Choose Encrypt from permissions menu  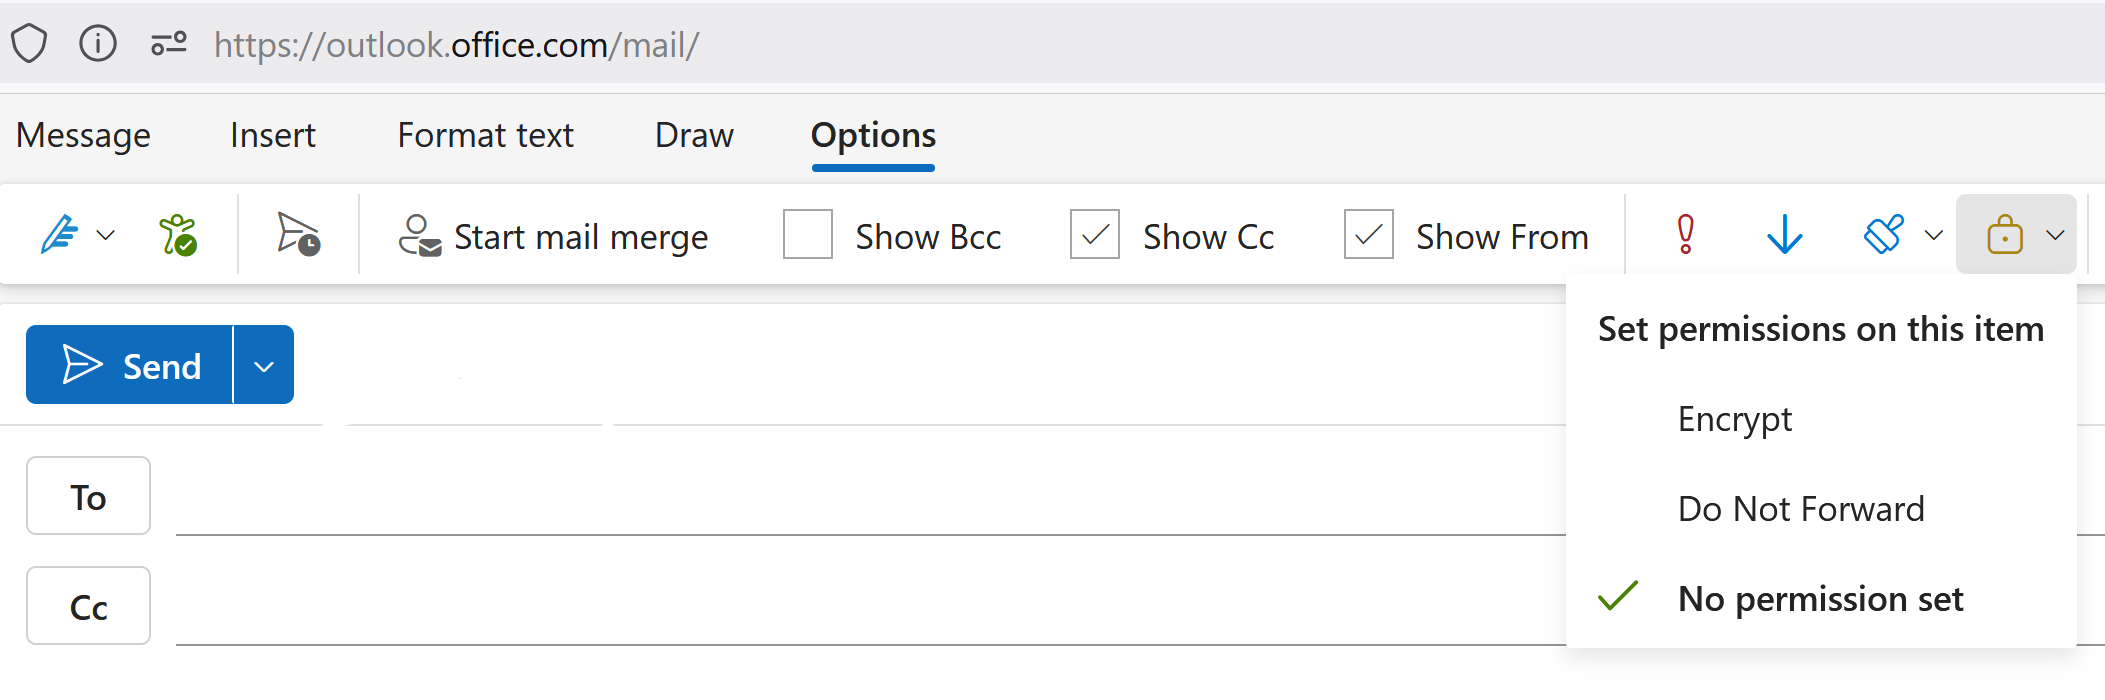point(1734,419)
